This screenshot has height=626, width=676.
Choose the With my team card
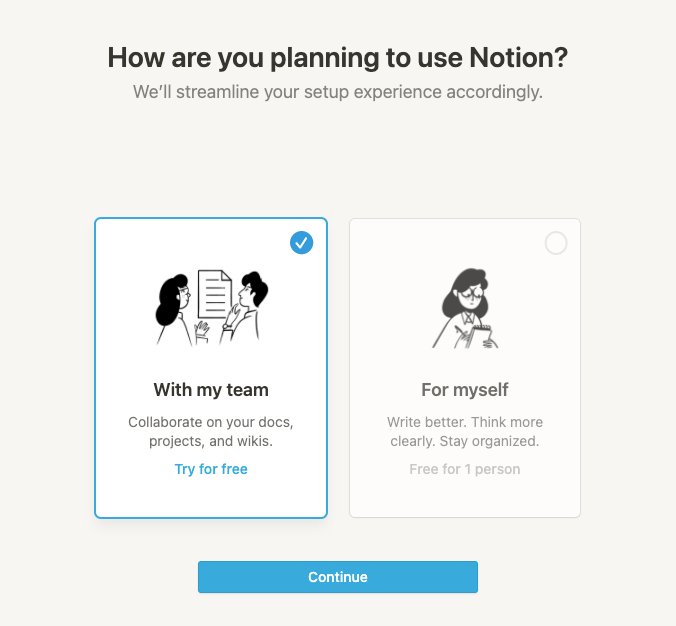(211, 368)
